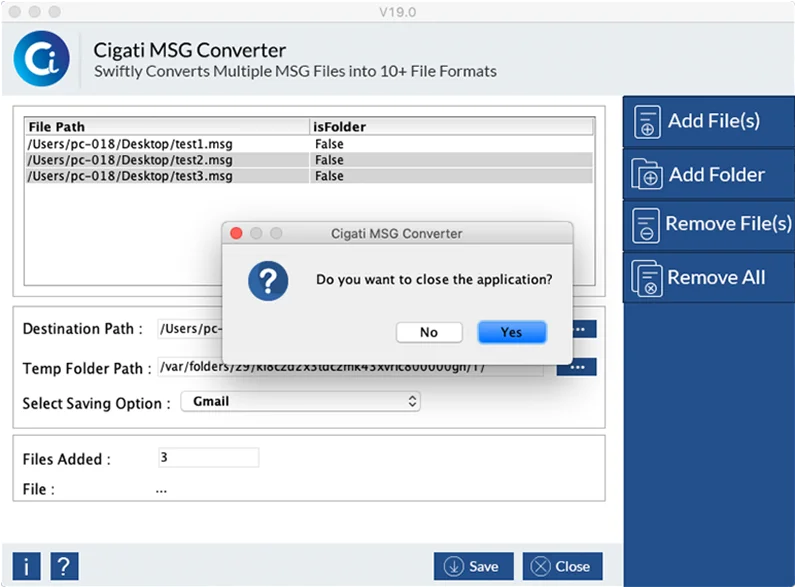Click the File Path column header
The image size is (797, 588).
coord(167,127)
